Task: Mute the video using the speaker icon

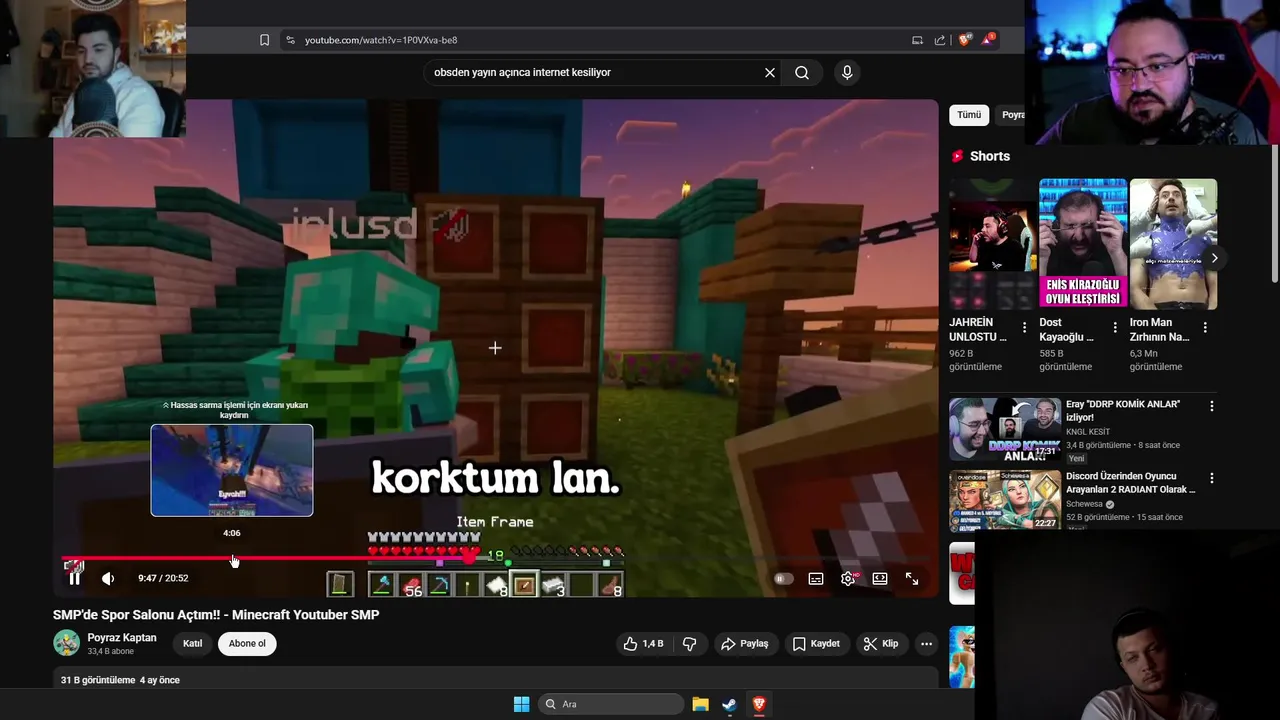Action: pos(108,578)
